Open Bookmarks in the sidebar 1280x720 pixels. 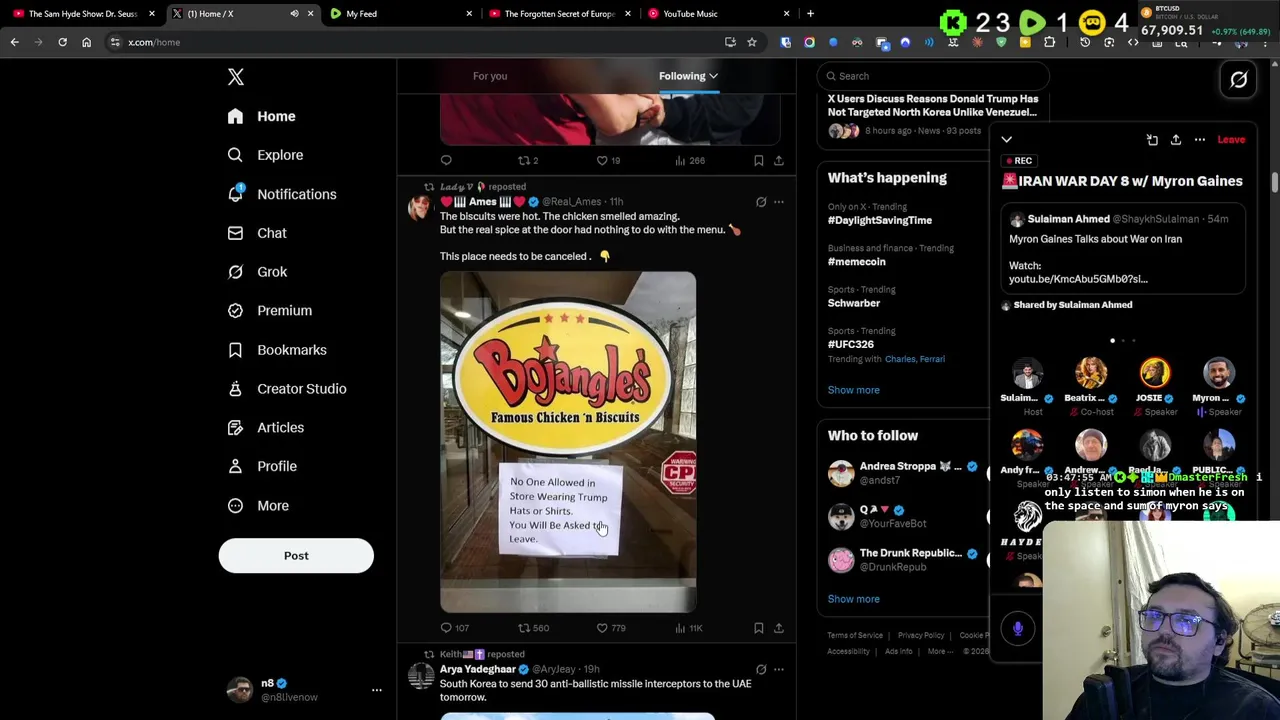pos(276,350)
